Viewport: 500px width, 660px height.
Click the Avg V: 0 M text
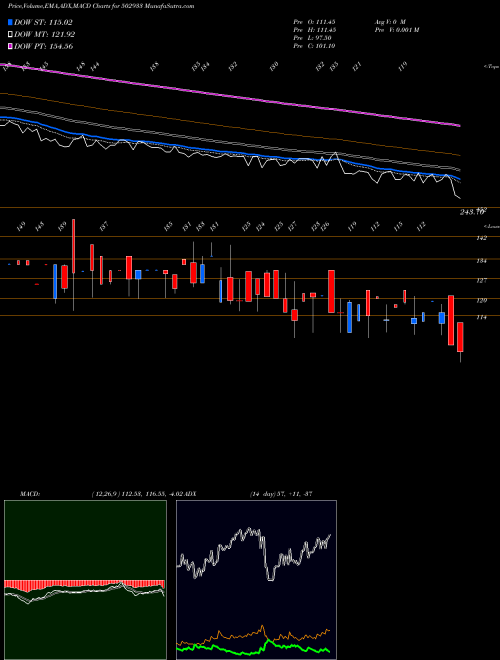(390, 21)
